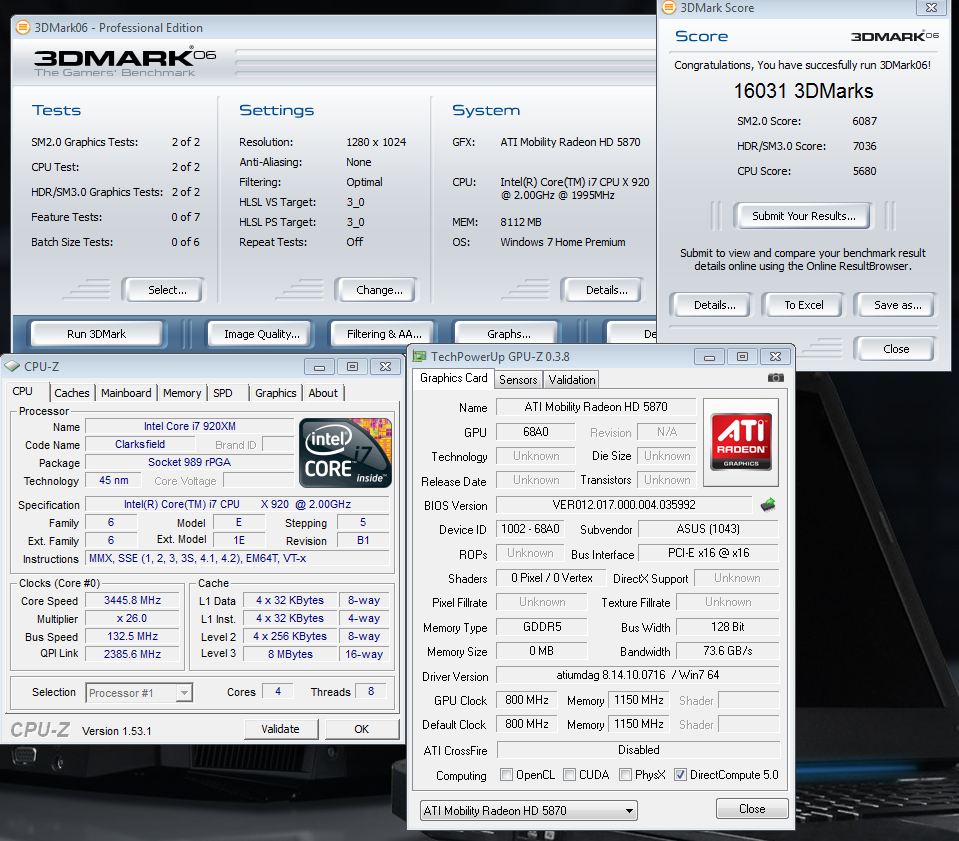Open the Processor #1 selection dropdown
The height and width of the screenshot is (841, 959).
[139, 693]
